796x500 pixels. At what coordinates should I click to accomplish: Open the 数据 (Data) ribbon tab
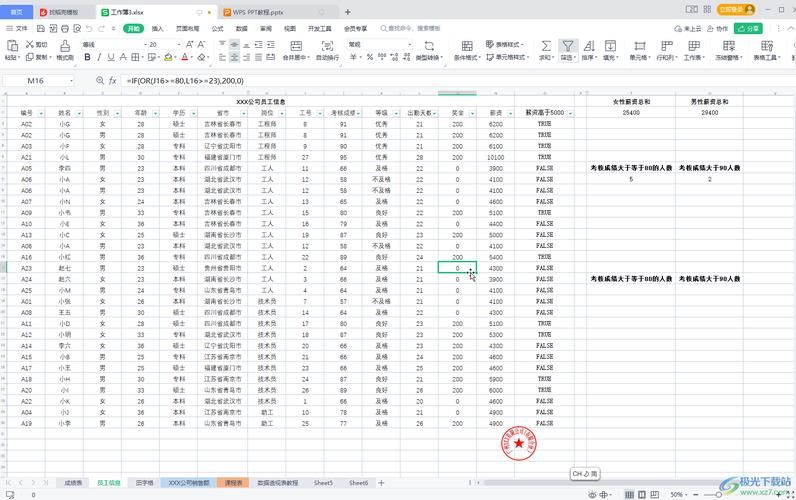[x=242, y=28]
